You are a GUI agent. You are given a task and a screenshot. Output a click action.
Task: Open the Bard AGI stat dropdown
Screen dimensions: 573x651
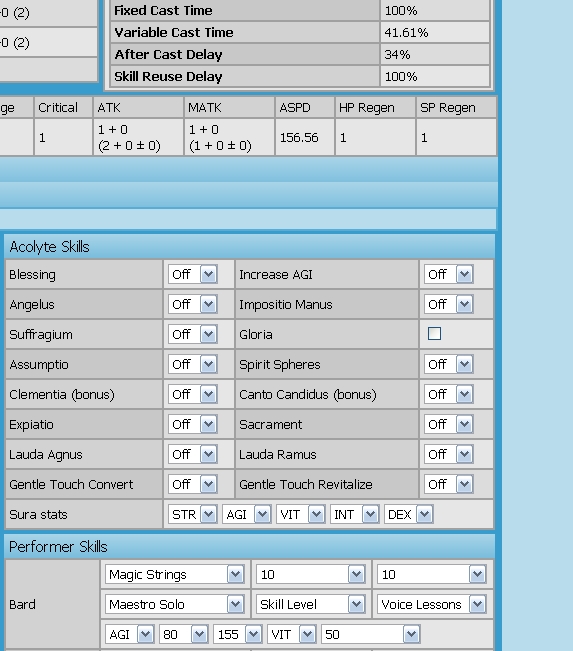(x=130, y=634)
